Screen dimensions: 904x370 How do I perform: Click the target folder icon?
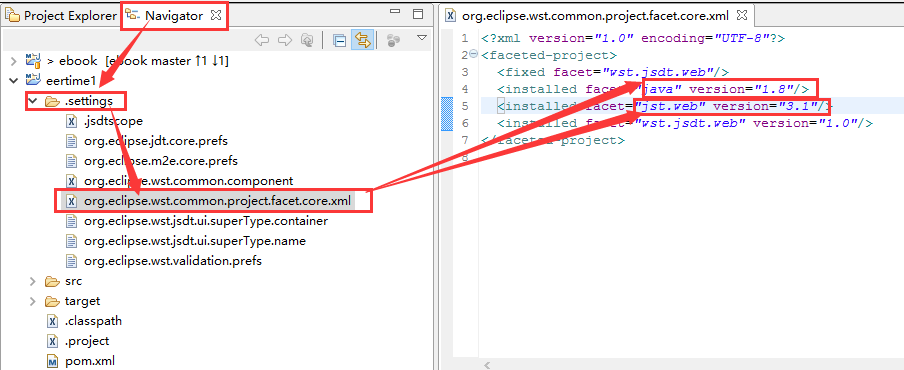click(x=52, y=301)
